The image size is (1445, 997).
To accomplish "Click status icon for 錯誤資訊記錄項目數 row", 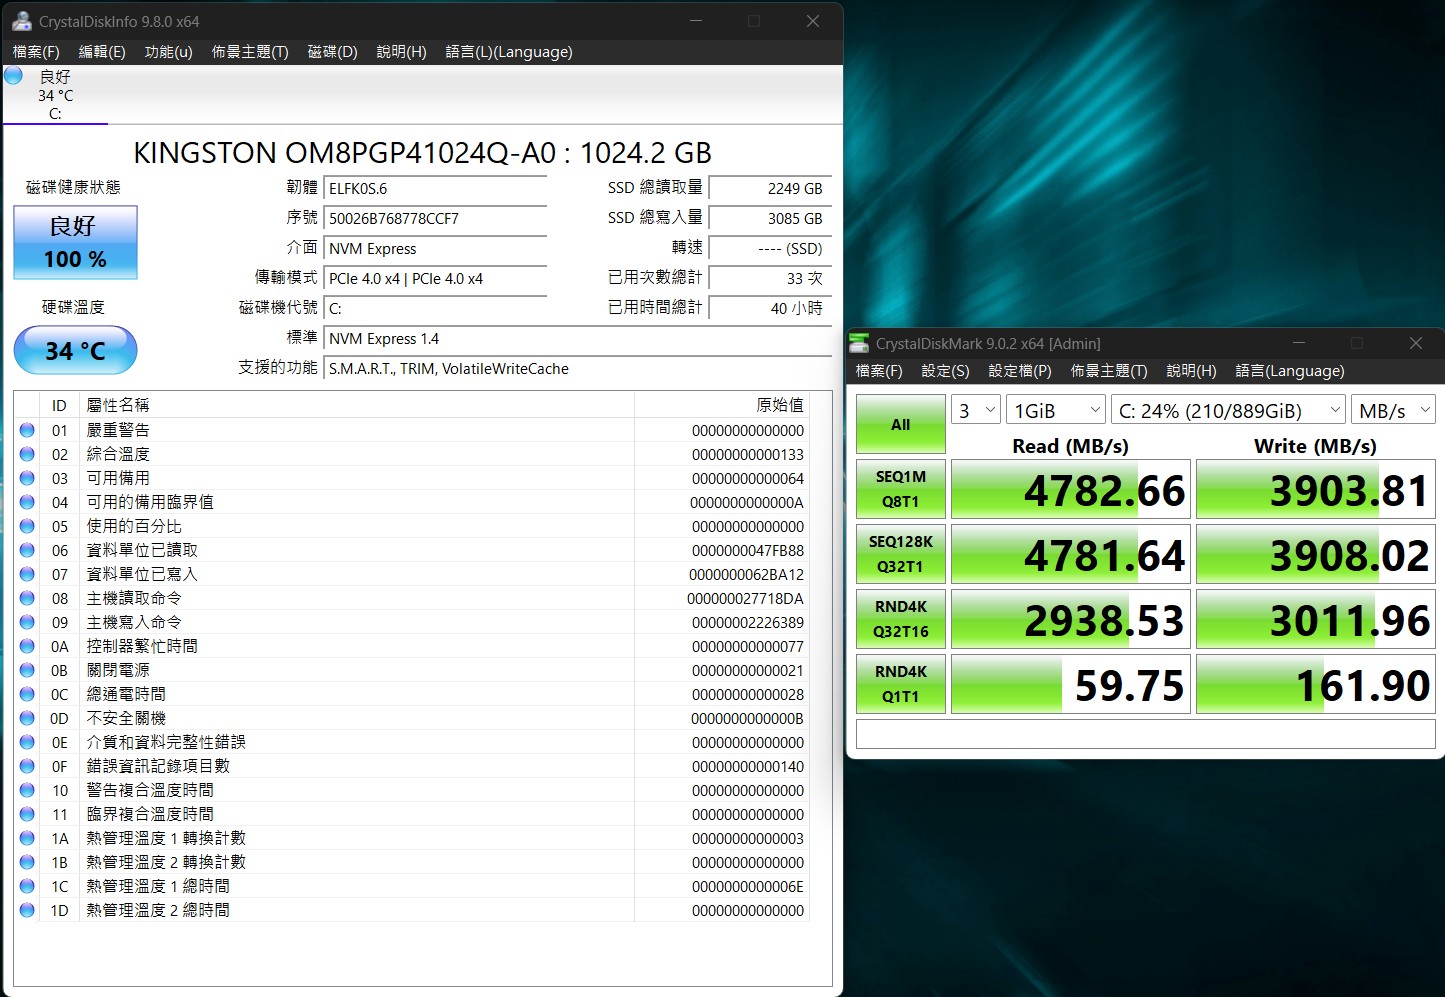I will point(27,766).
